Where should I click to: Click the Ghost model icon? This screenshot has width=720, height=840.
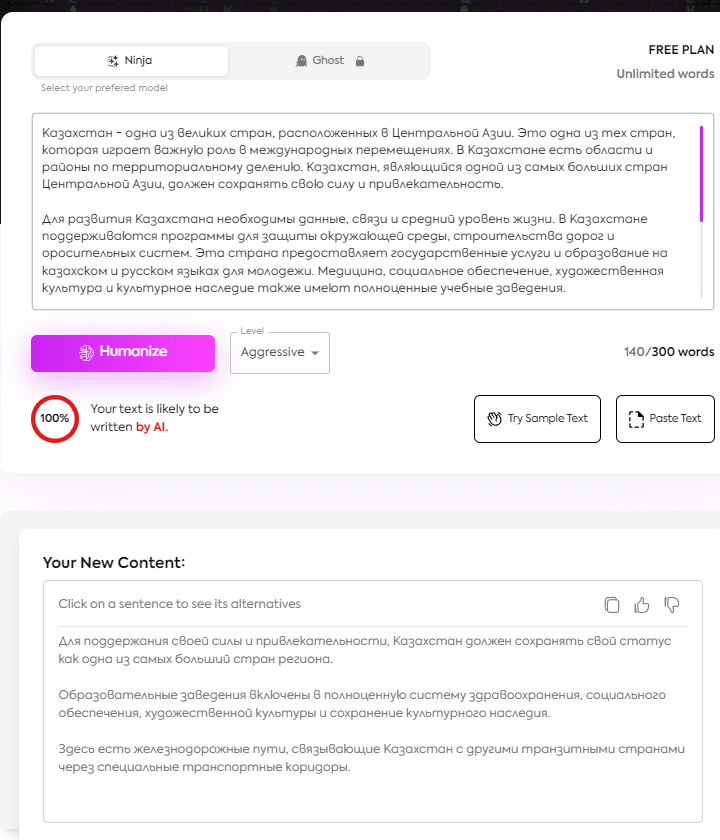coord(301,61)
